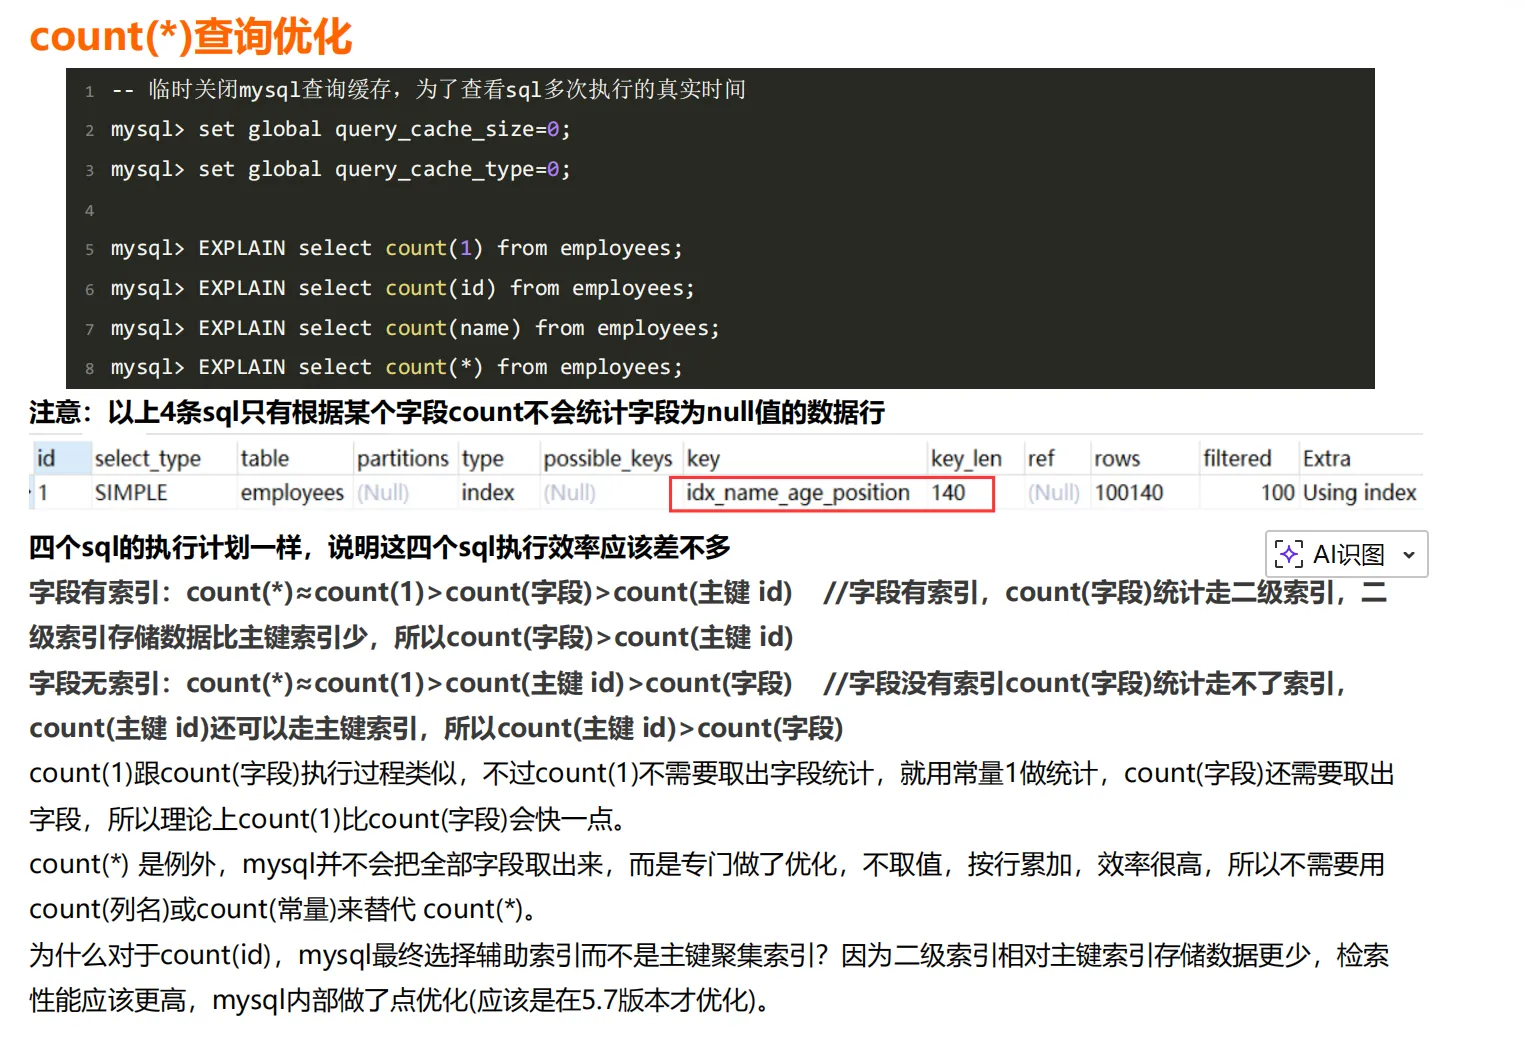Click the employees table cell
The image size is (1525, 1053).
292,493
